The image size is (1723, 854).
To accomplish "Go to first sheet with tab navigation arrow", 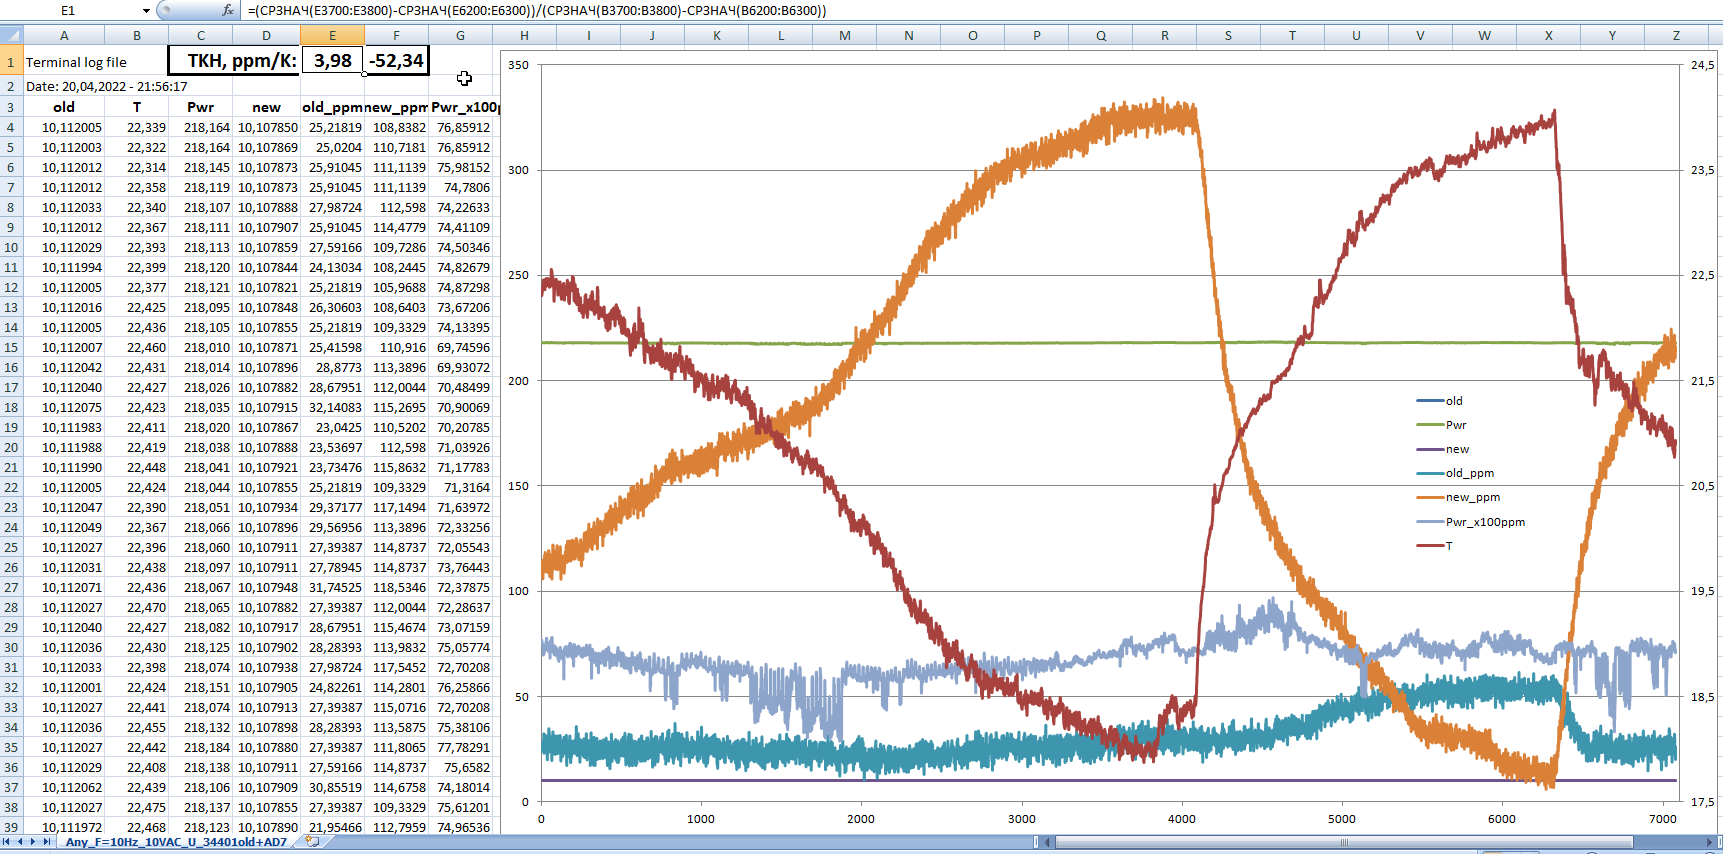I will (8, 842).
